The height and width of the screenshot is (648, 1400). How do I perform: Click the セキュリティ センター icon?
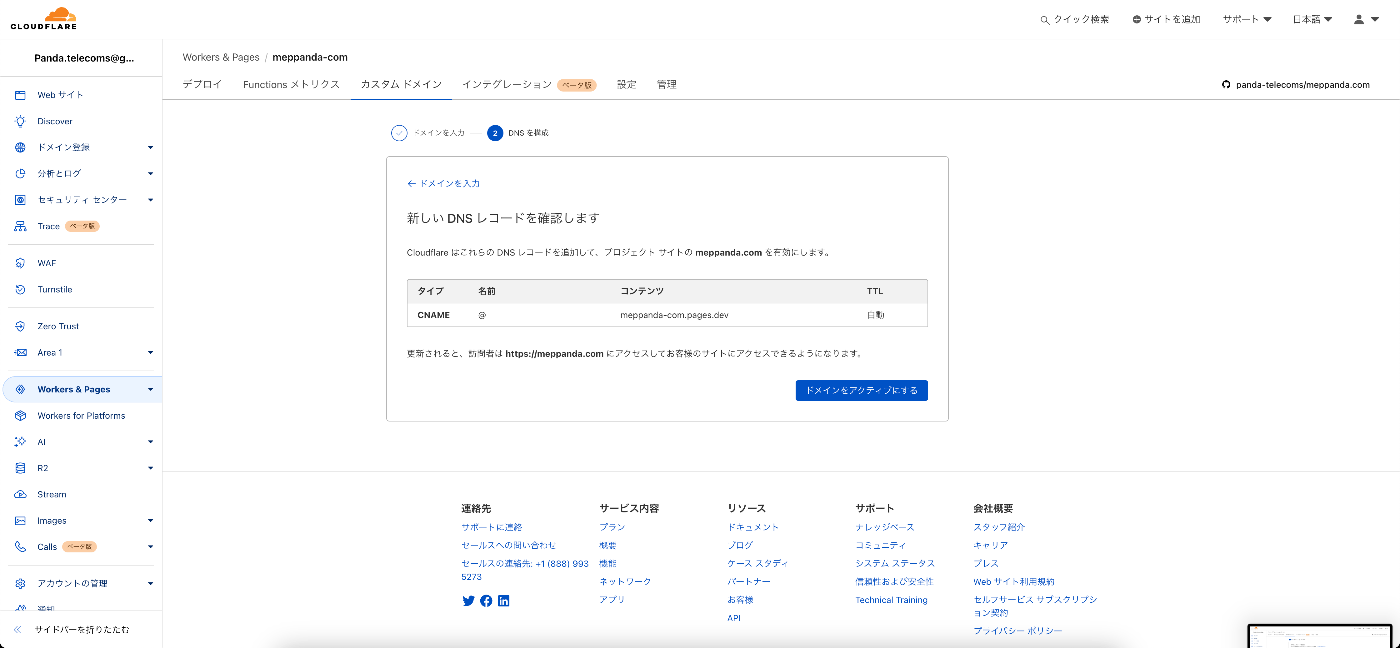tap(20, 200)
